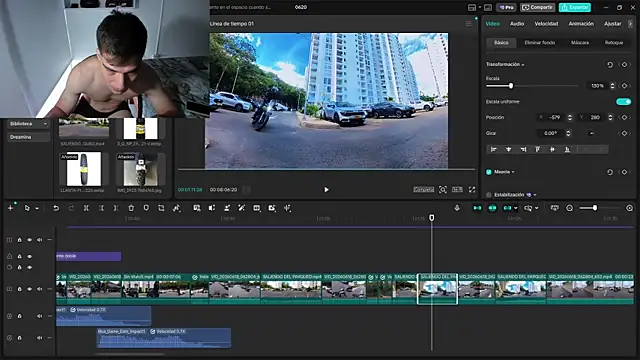Toggle the main track magnet icon
640x360 pixels.
click(477, 208)
